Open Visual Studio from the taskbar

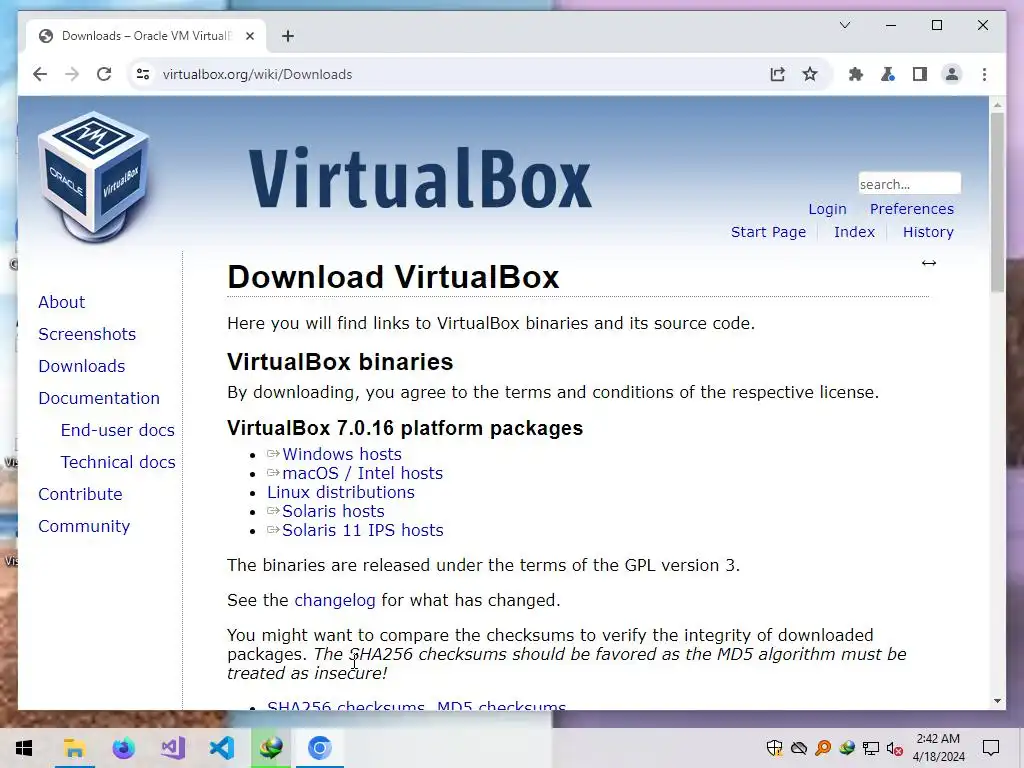pyautogui.click(x=172, y=748)
